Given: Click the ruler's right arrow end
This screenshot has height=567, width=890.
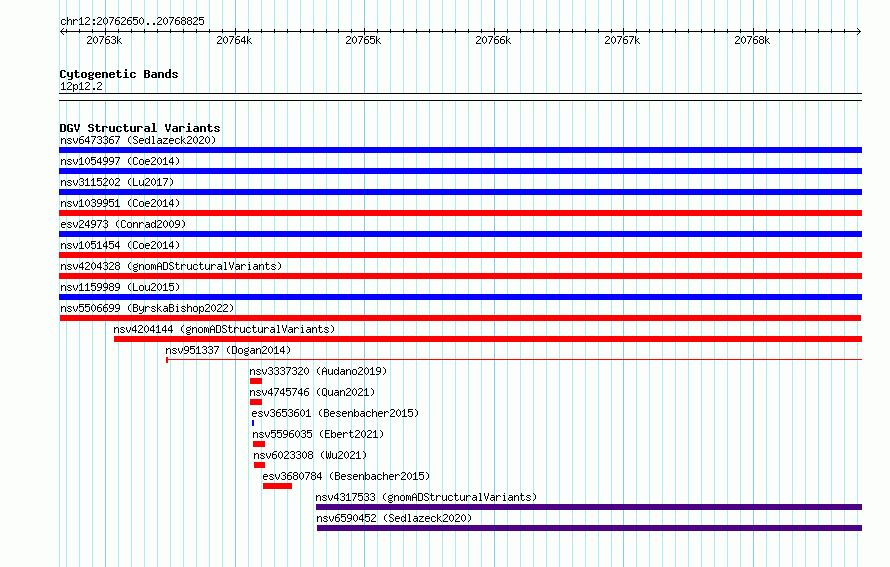Looking at the screenshot, I should pos(859,32).
